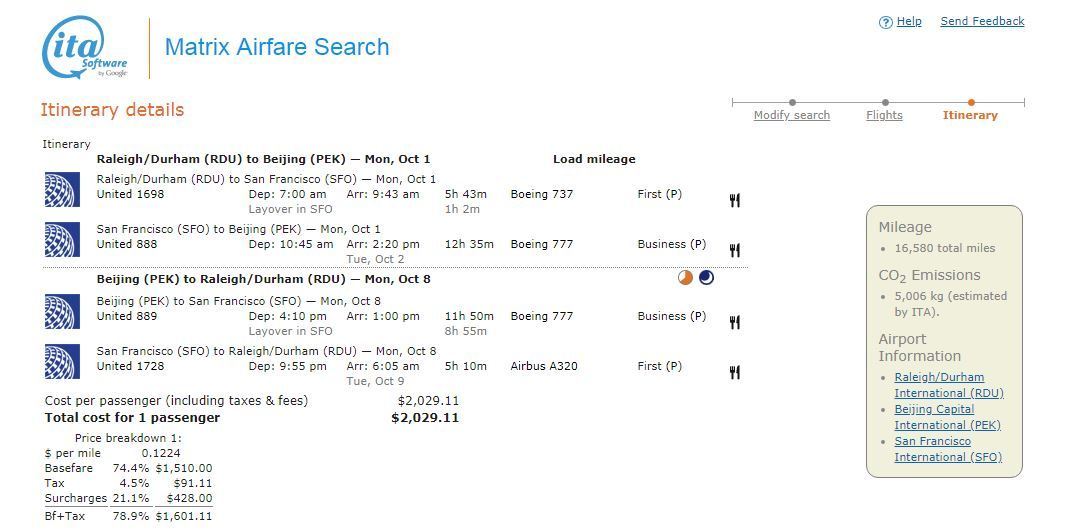
Task: Click meal icon for United 889
Action: coord(734,323)
